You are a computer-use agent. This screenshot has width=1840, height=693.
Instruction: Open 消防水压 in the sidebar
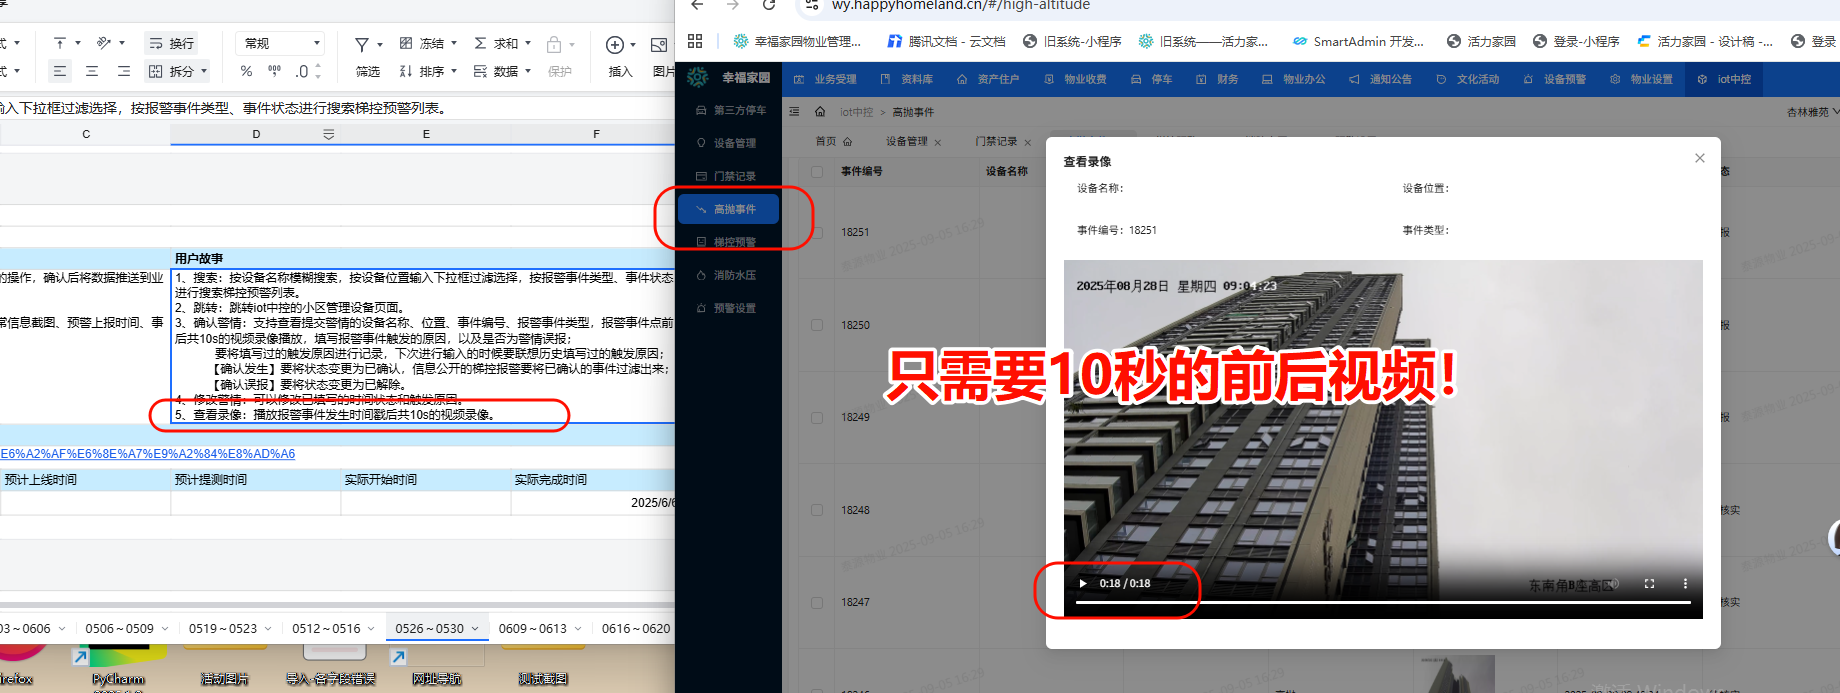click(726, 275)
